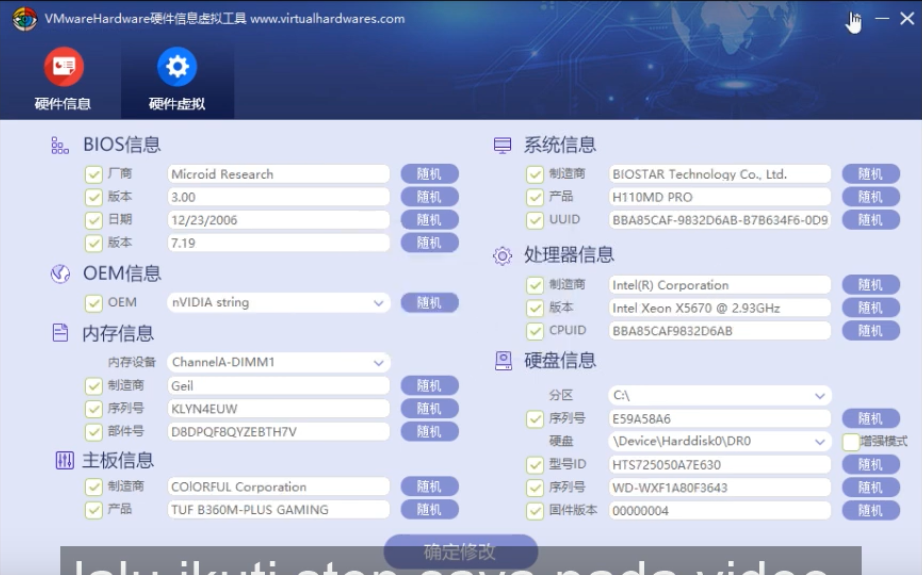
Task: Toggle motherboard 产品 TUF B360M checkbox
Action: 93,510
